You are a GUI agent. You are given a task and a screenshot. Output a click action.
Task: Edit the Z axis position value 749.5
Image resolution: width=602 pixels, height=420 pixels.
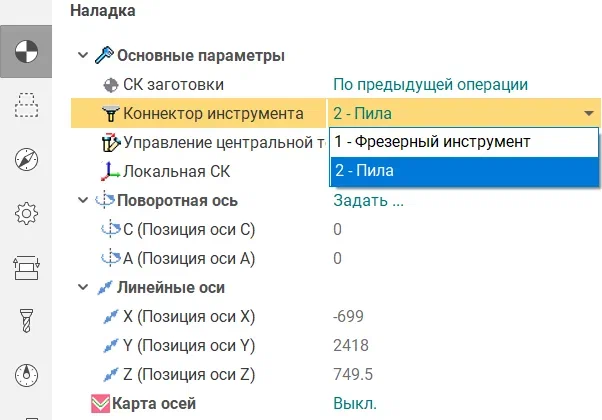coord(353,374)
